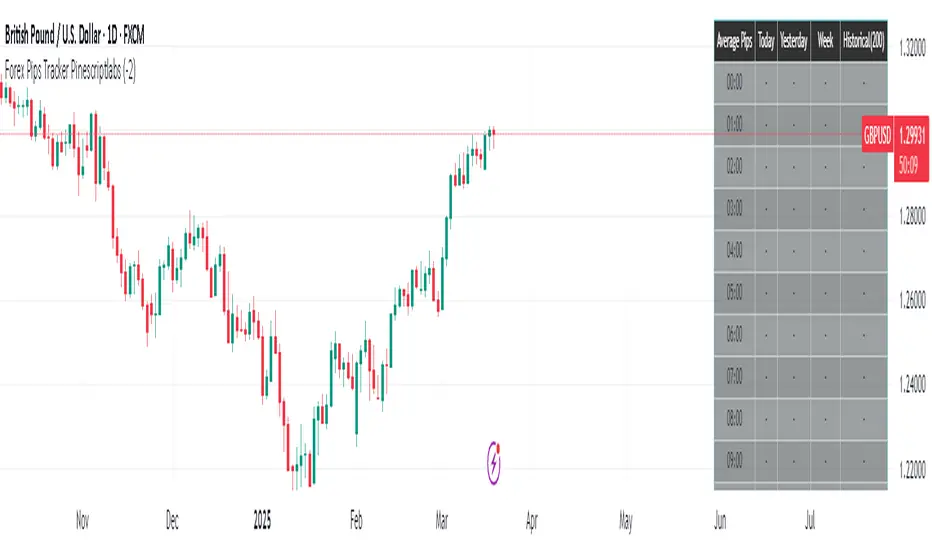The height and width of the screenshot is (550, 932).
Task: Click the 2025 label on time axis
Action: click(262, 521)
